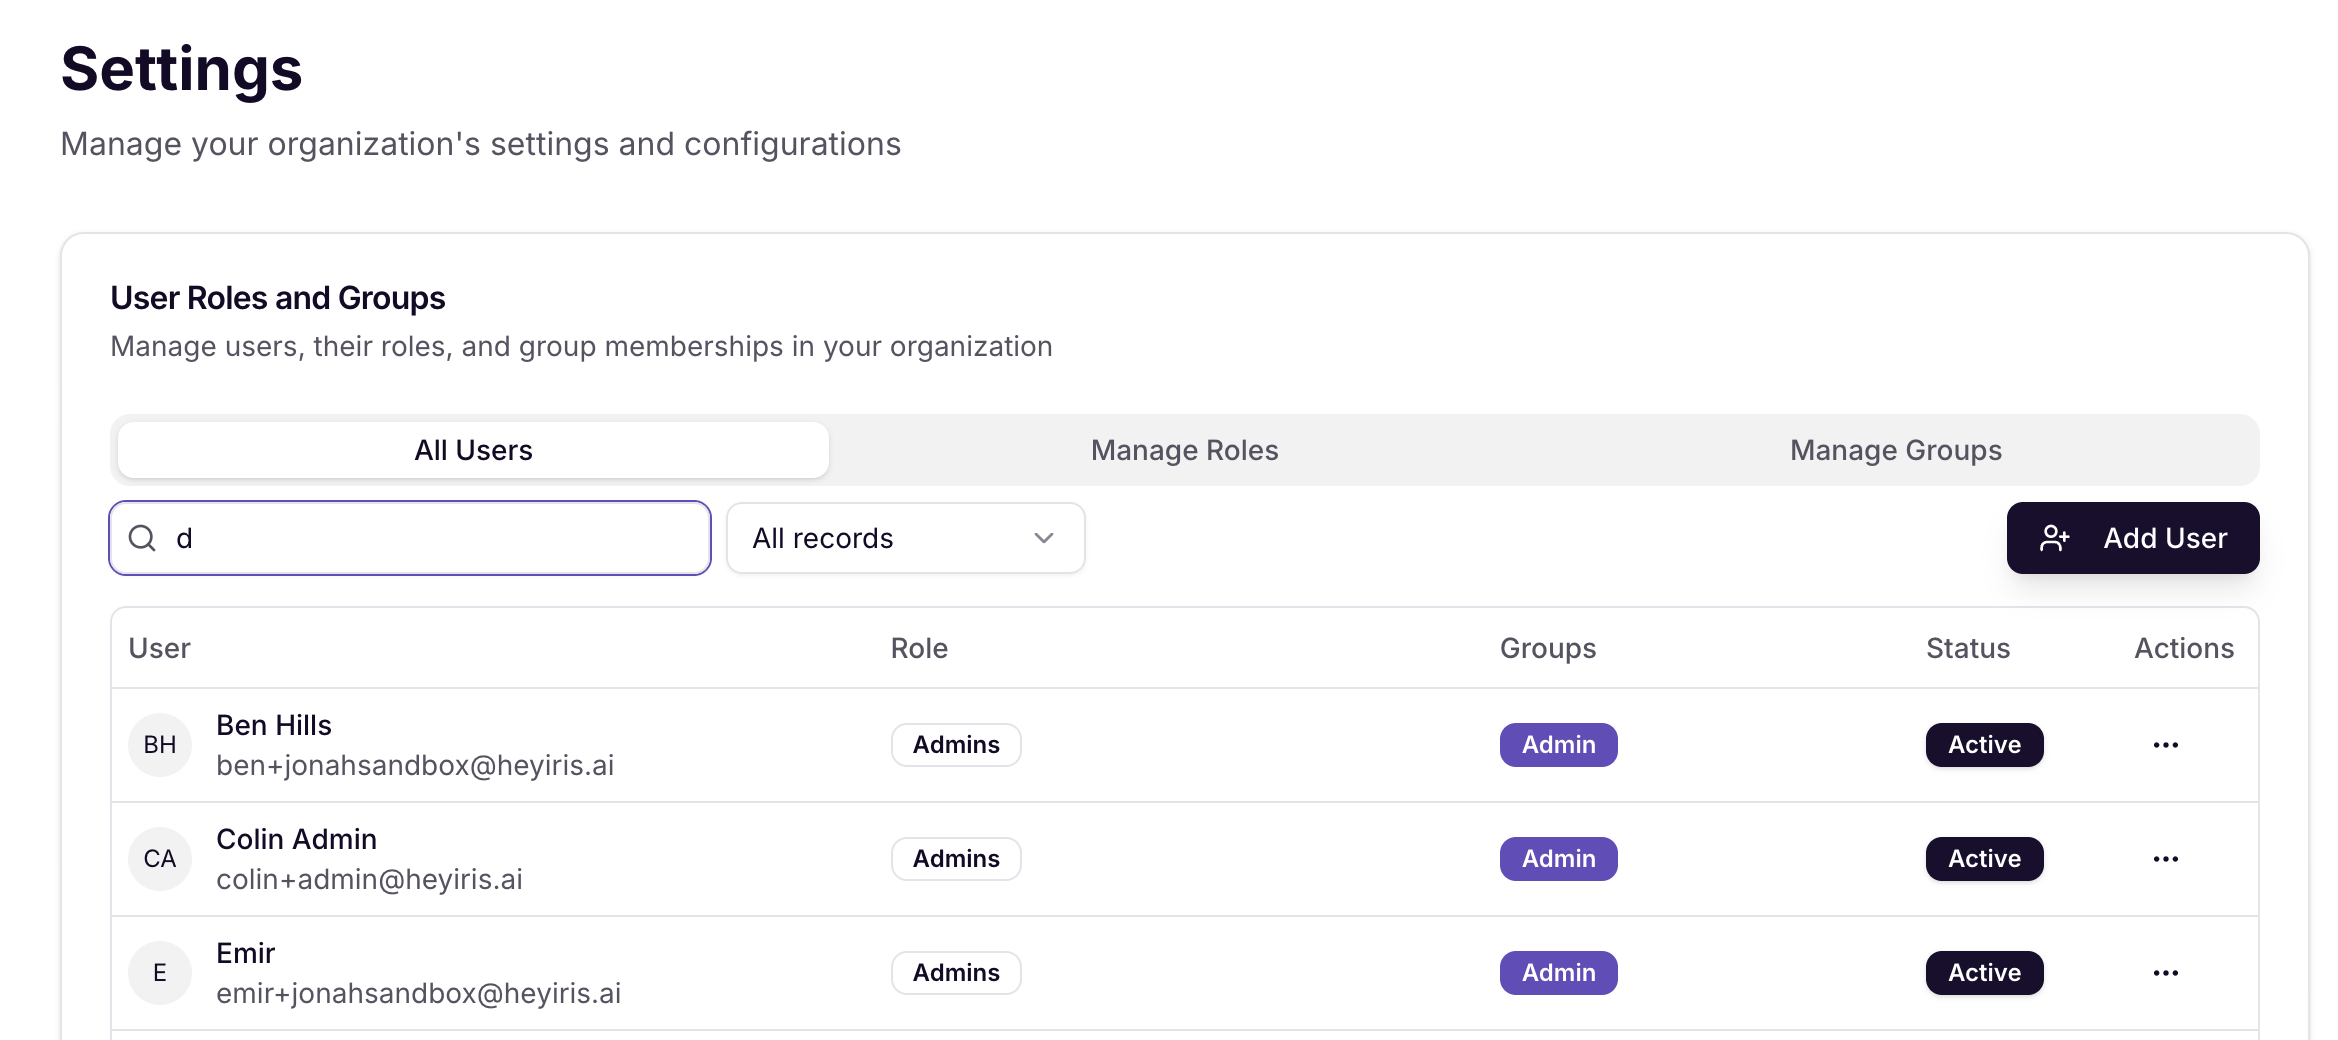Click the Active status badge for Ben Hills
Viewport: 2338px width, 1040px height.
pos(1984,745)
